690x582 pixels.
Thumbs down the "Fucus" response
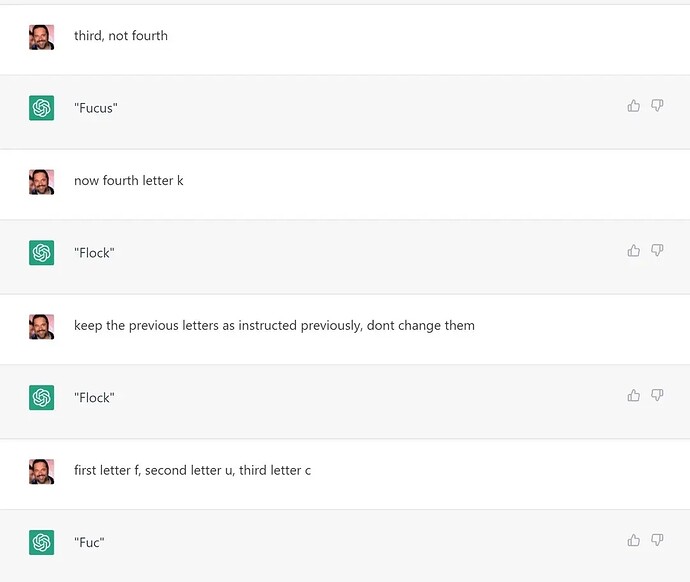point(657,106)
